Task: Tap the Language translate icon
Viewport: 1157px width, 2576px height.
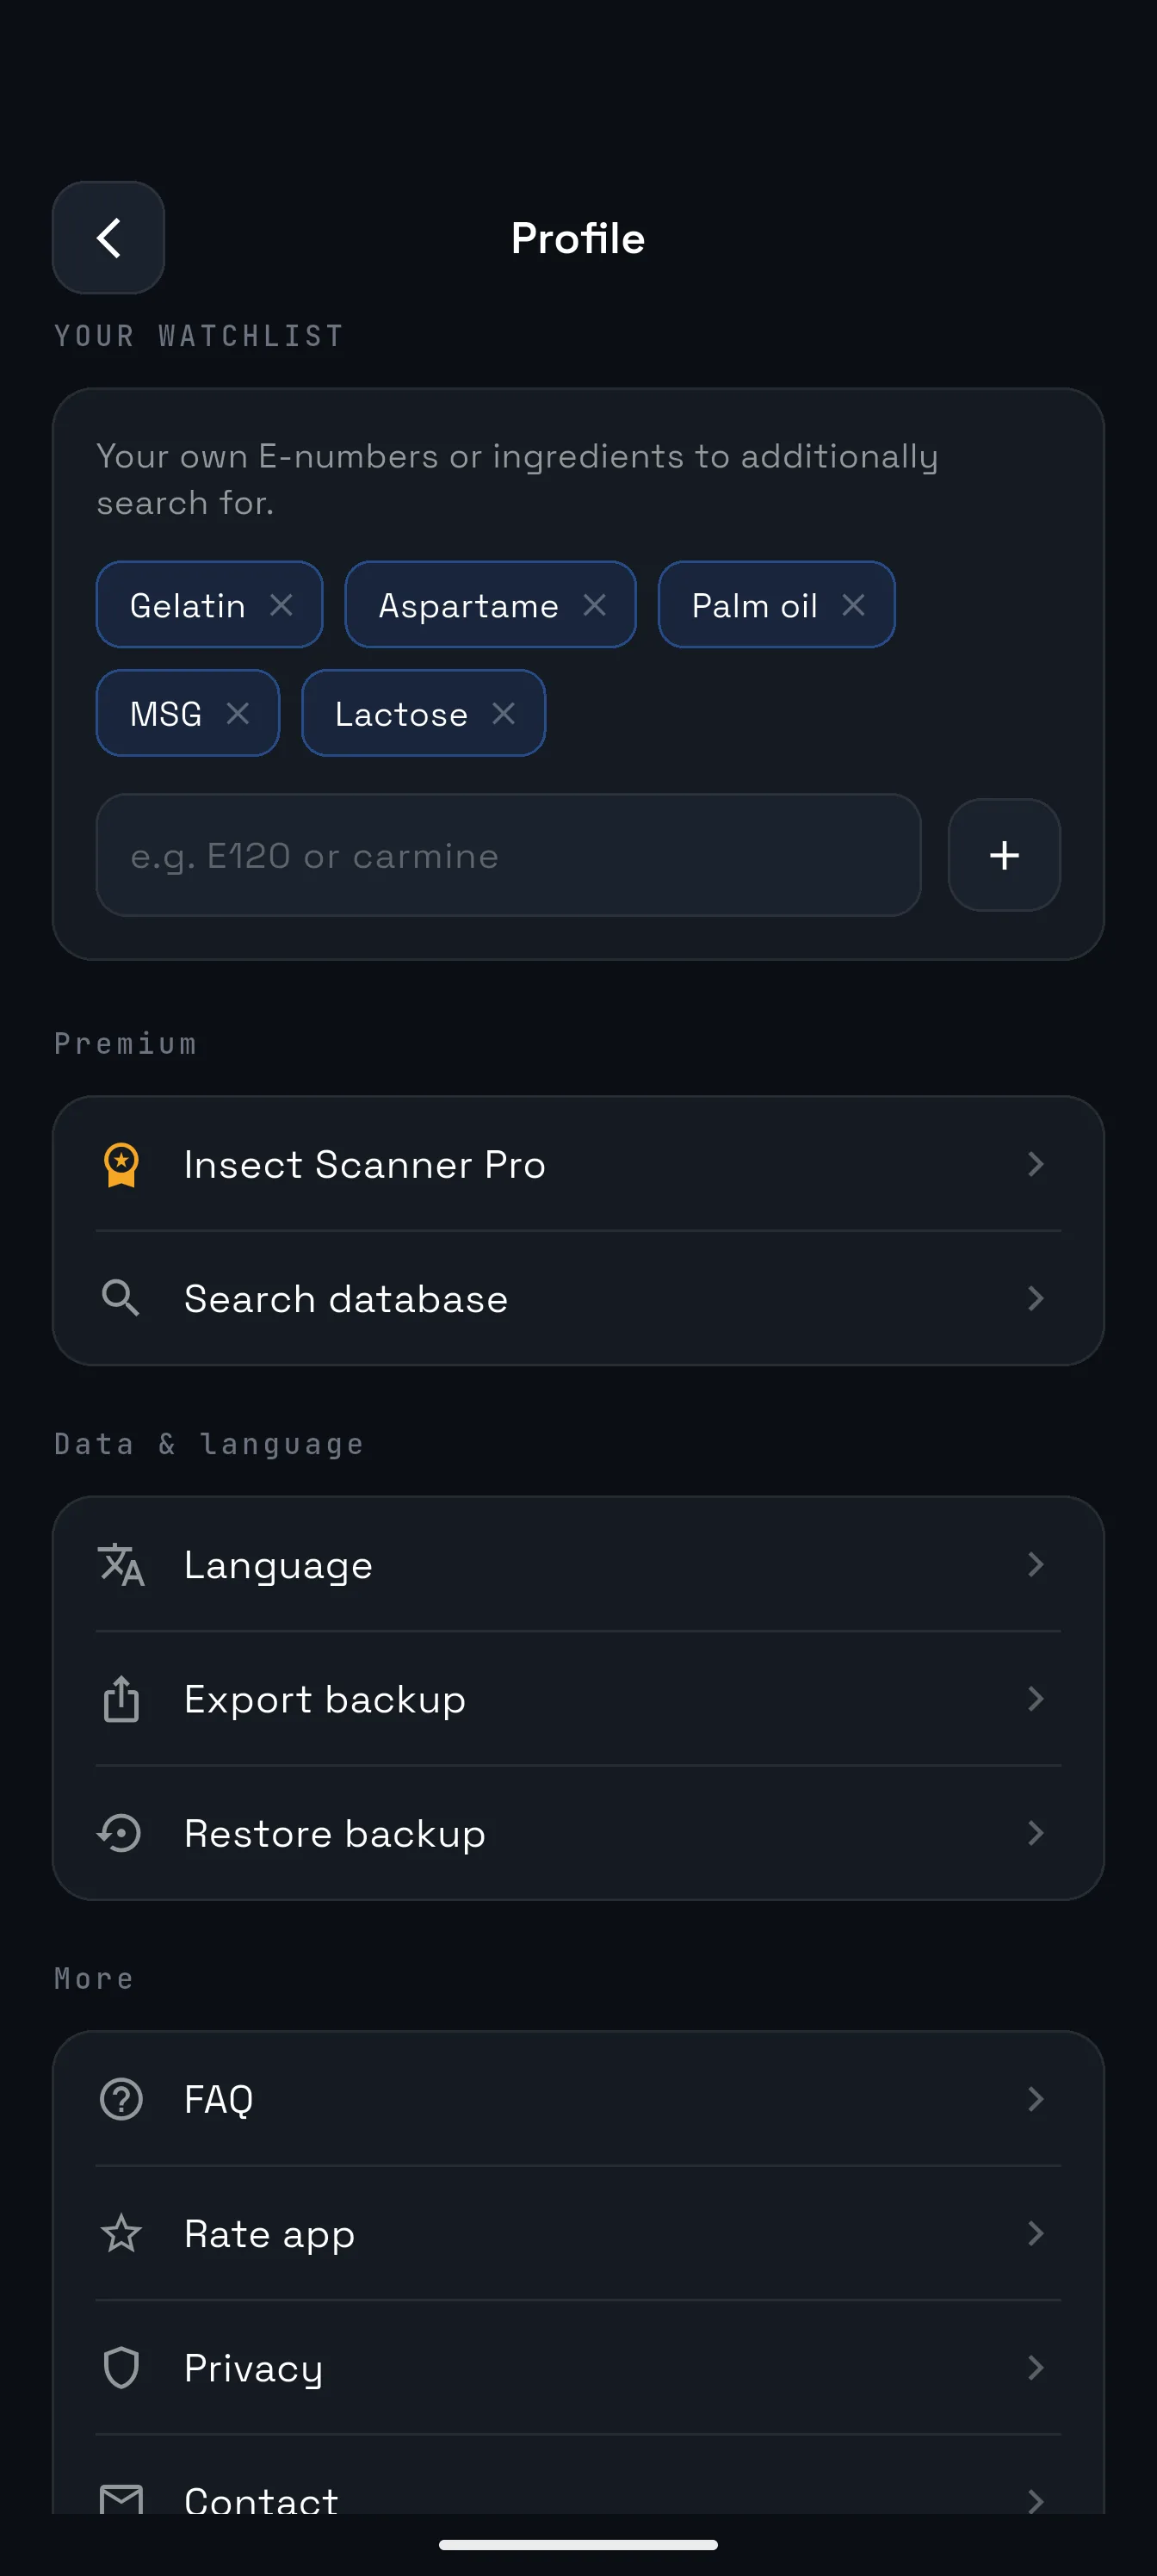Action: (x=121, y=1564)
